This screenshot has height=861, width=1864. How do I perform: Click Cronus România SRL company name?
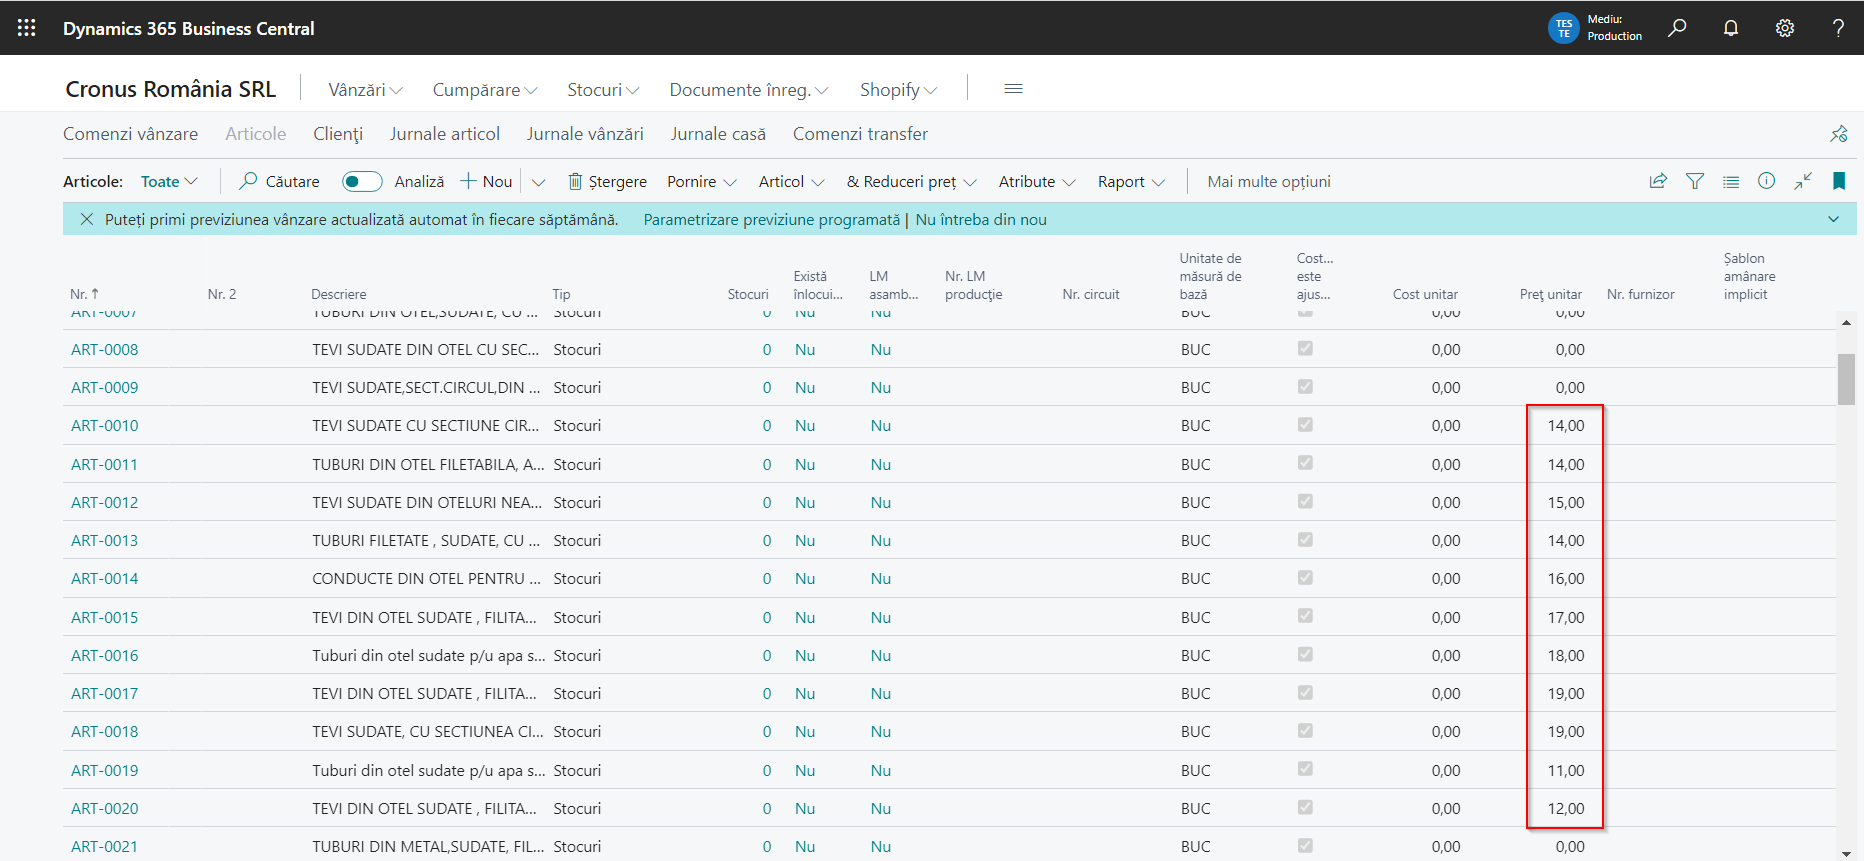pyautogui.click(x=171, y=89)
